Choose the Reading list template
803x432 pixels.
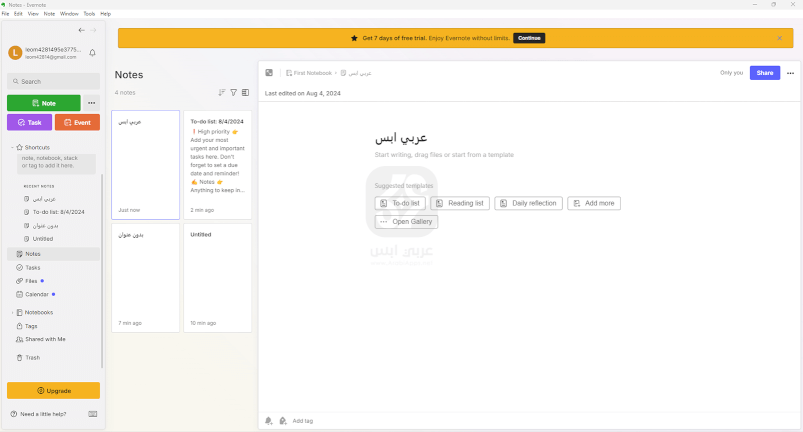click(x=460, y=203)
